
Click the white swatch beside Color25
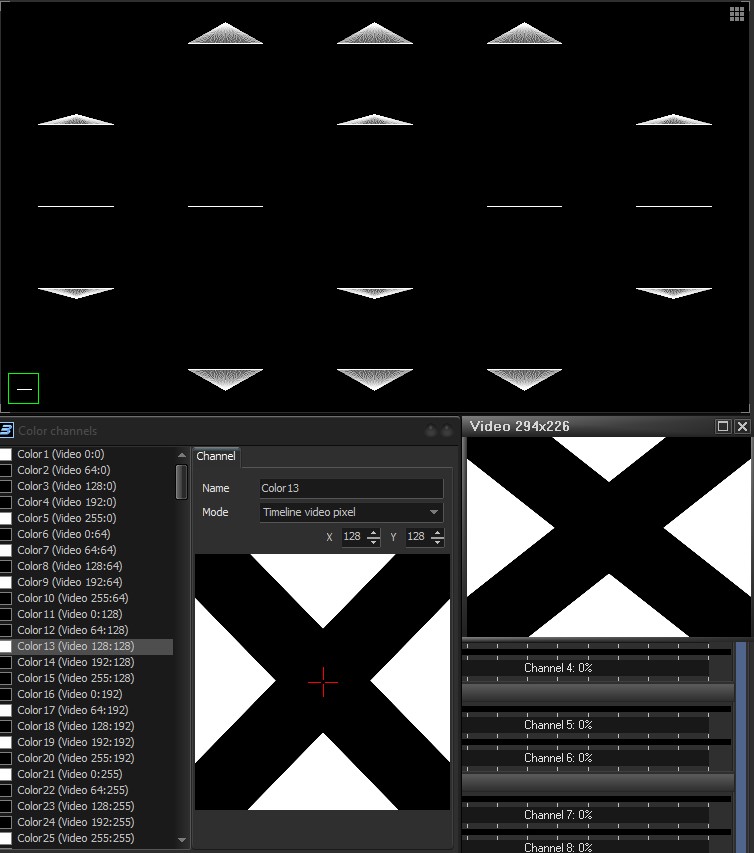(5, 838)
